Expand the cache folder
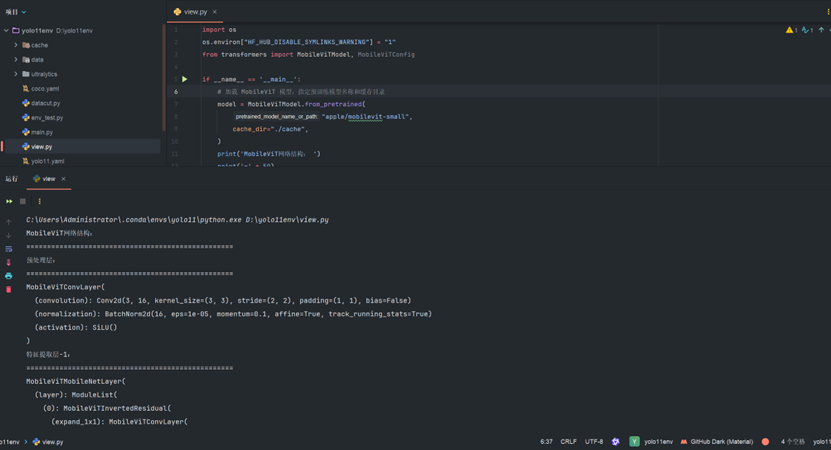 [15, 45]
